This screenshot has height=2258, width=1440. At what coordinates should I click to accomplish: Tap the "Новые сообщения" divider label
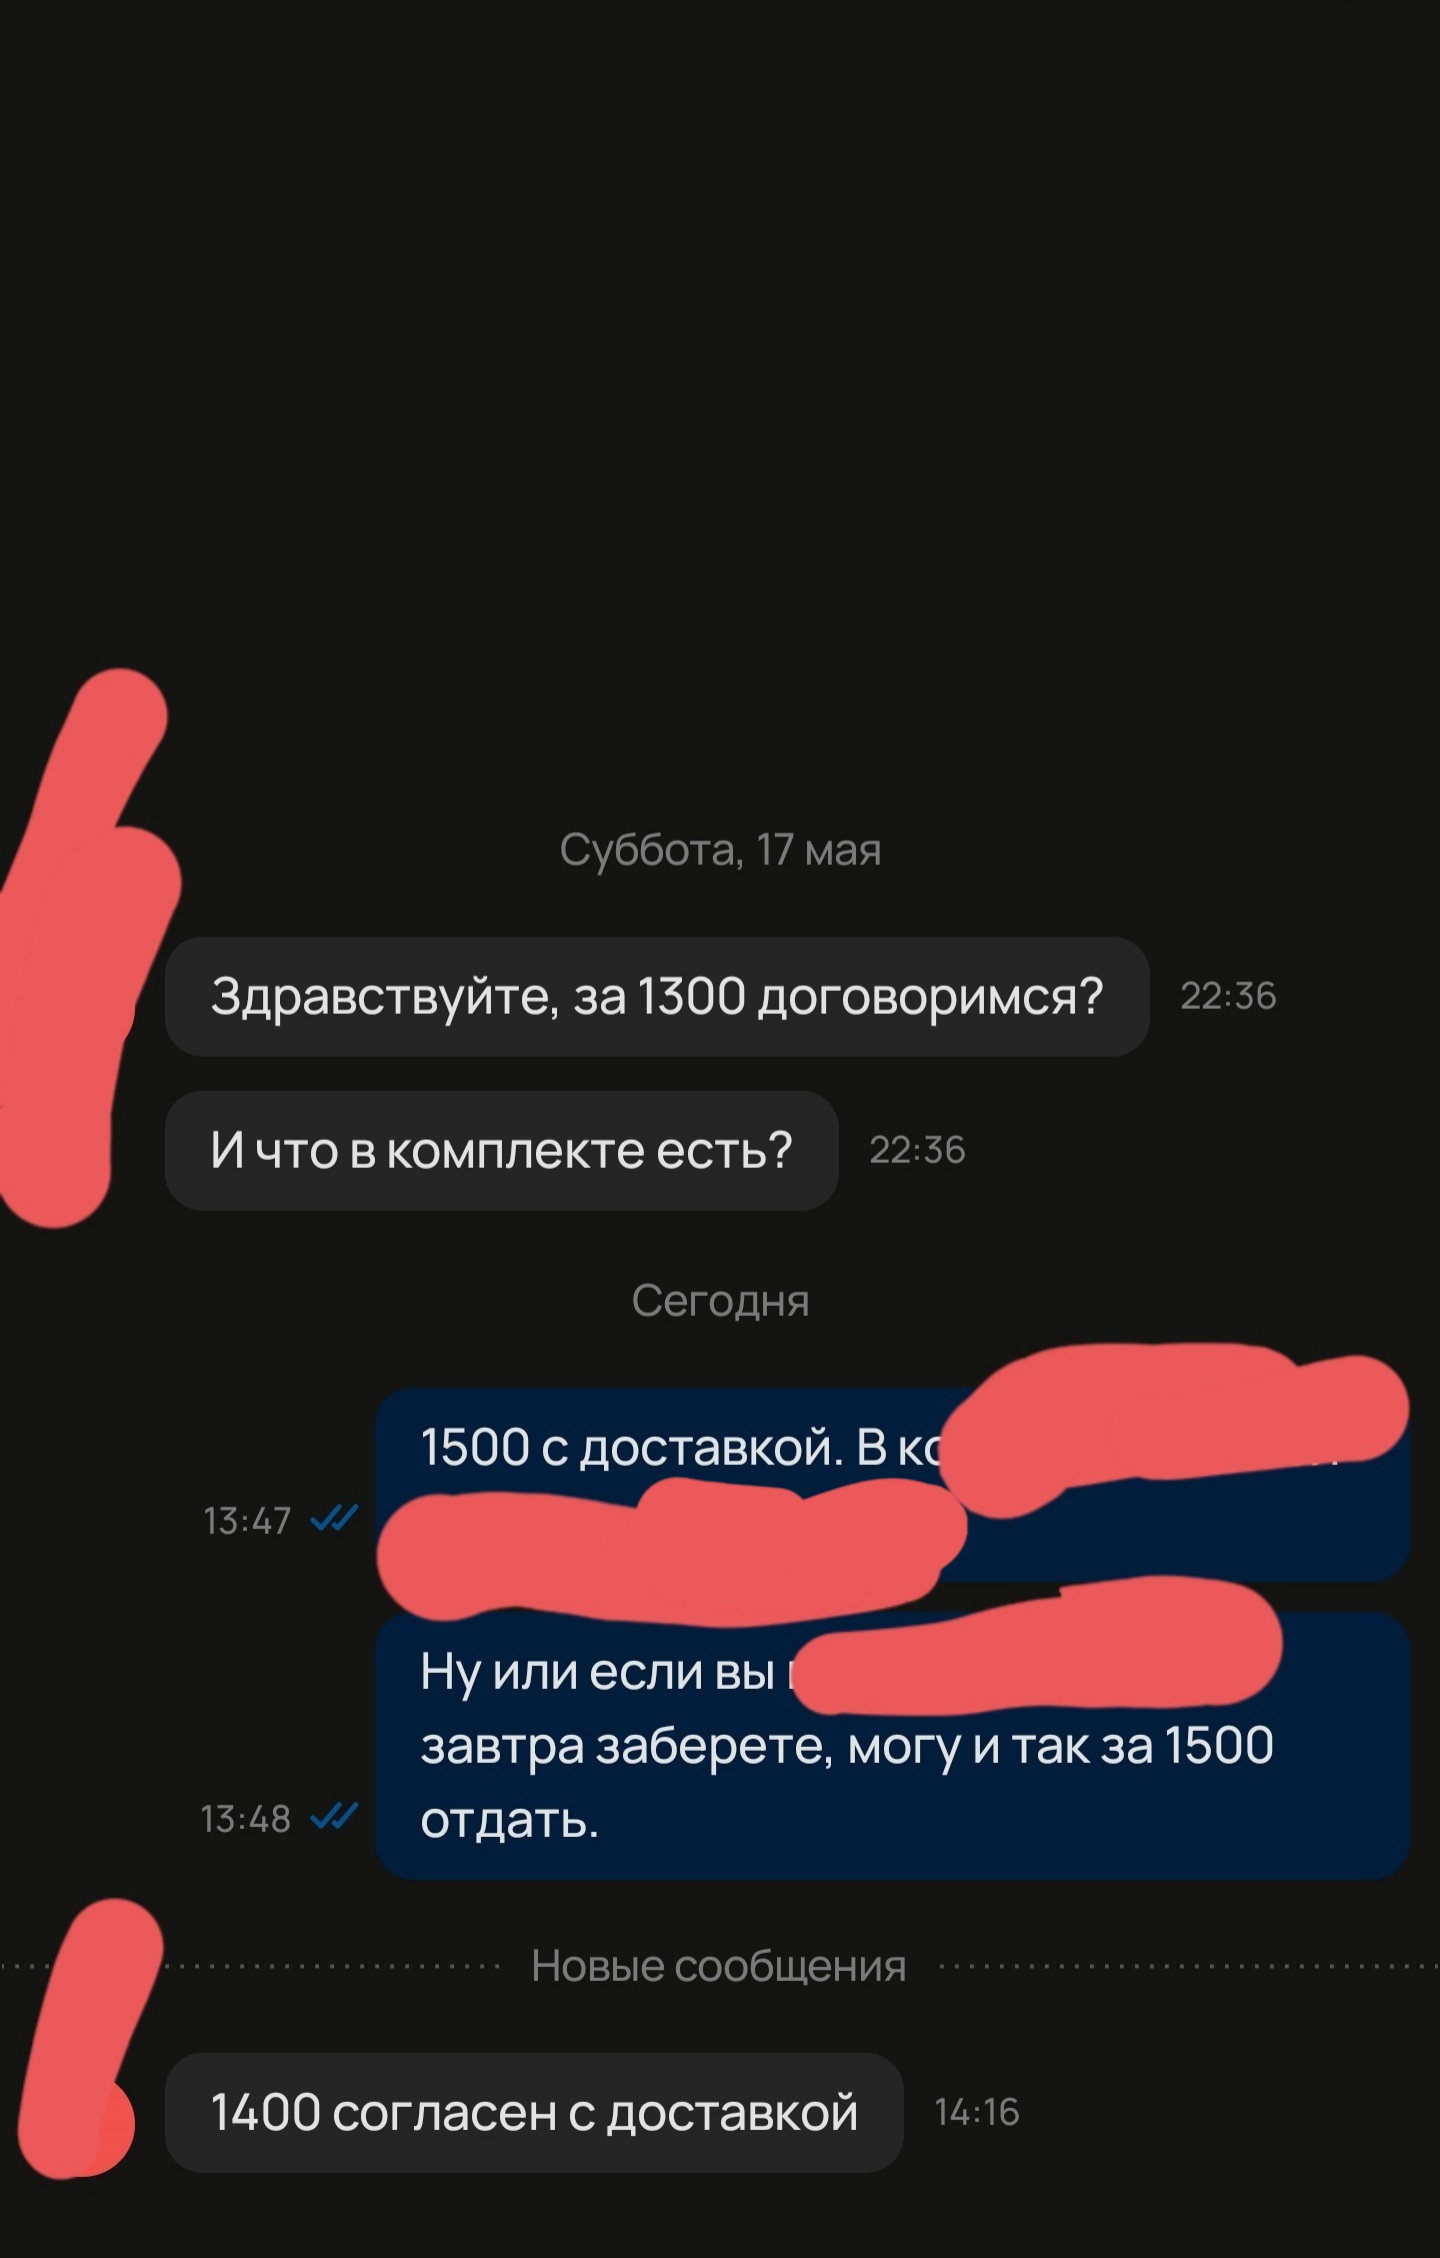(719, 1966)
